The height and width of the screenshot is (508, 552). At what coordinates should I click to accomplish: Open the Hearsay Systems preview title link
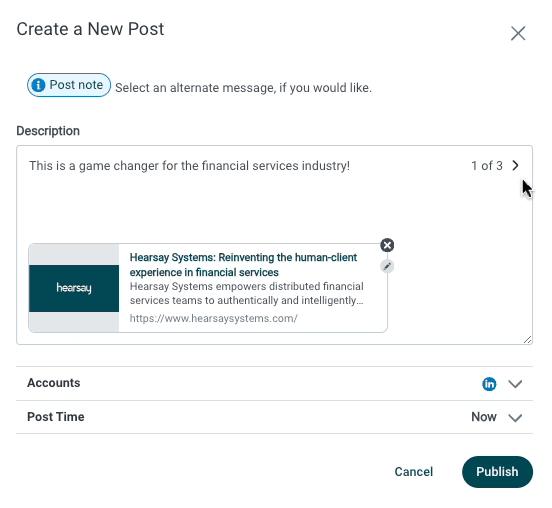[x=243, y=265]
